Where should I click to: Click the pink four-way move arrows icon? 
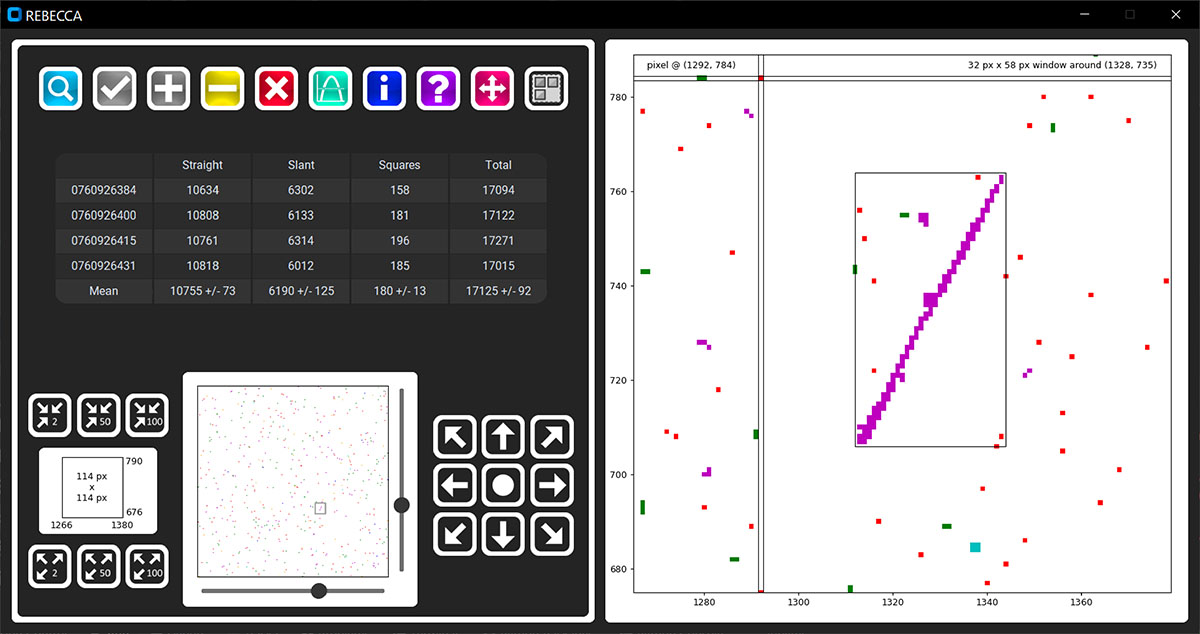coord(492,89)
